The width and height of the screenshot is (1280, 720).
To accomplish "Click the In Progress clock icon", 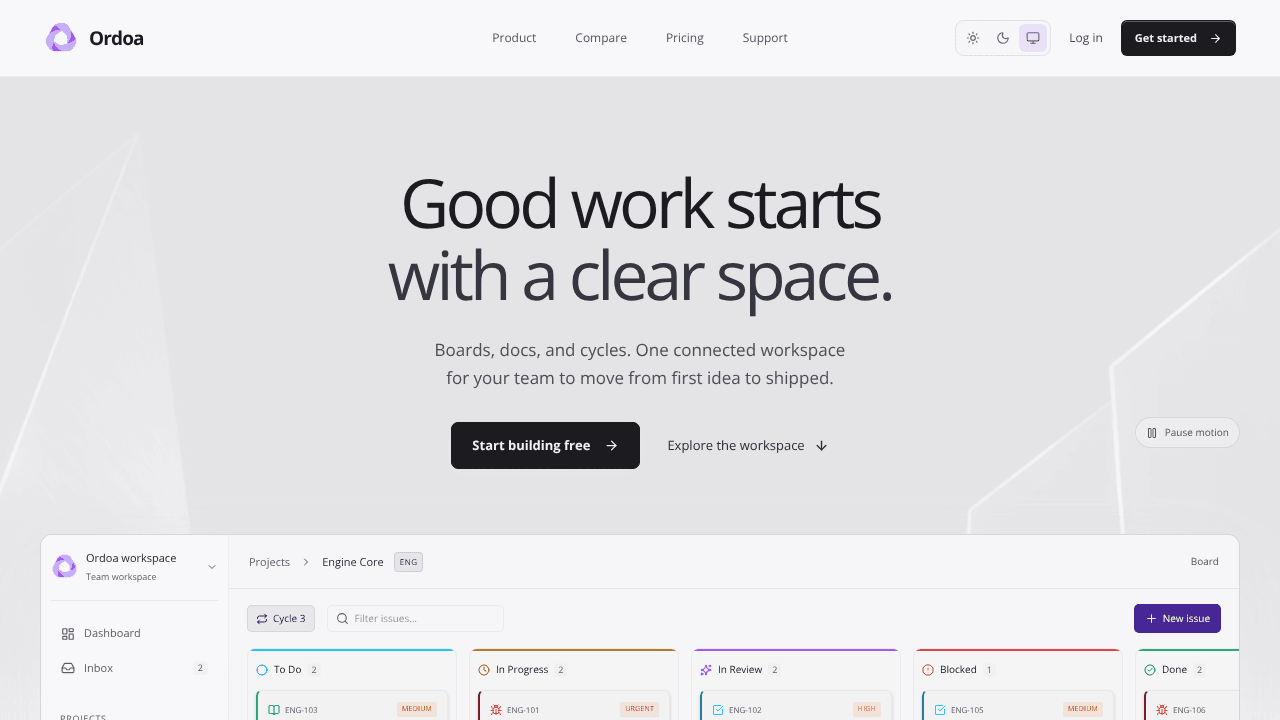I will (484, 670).
